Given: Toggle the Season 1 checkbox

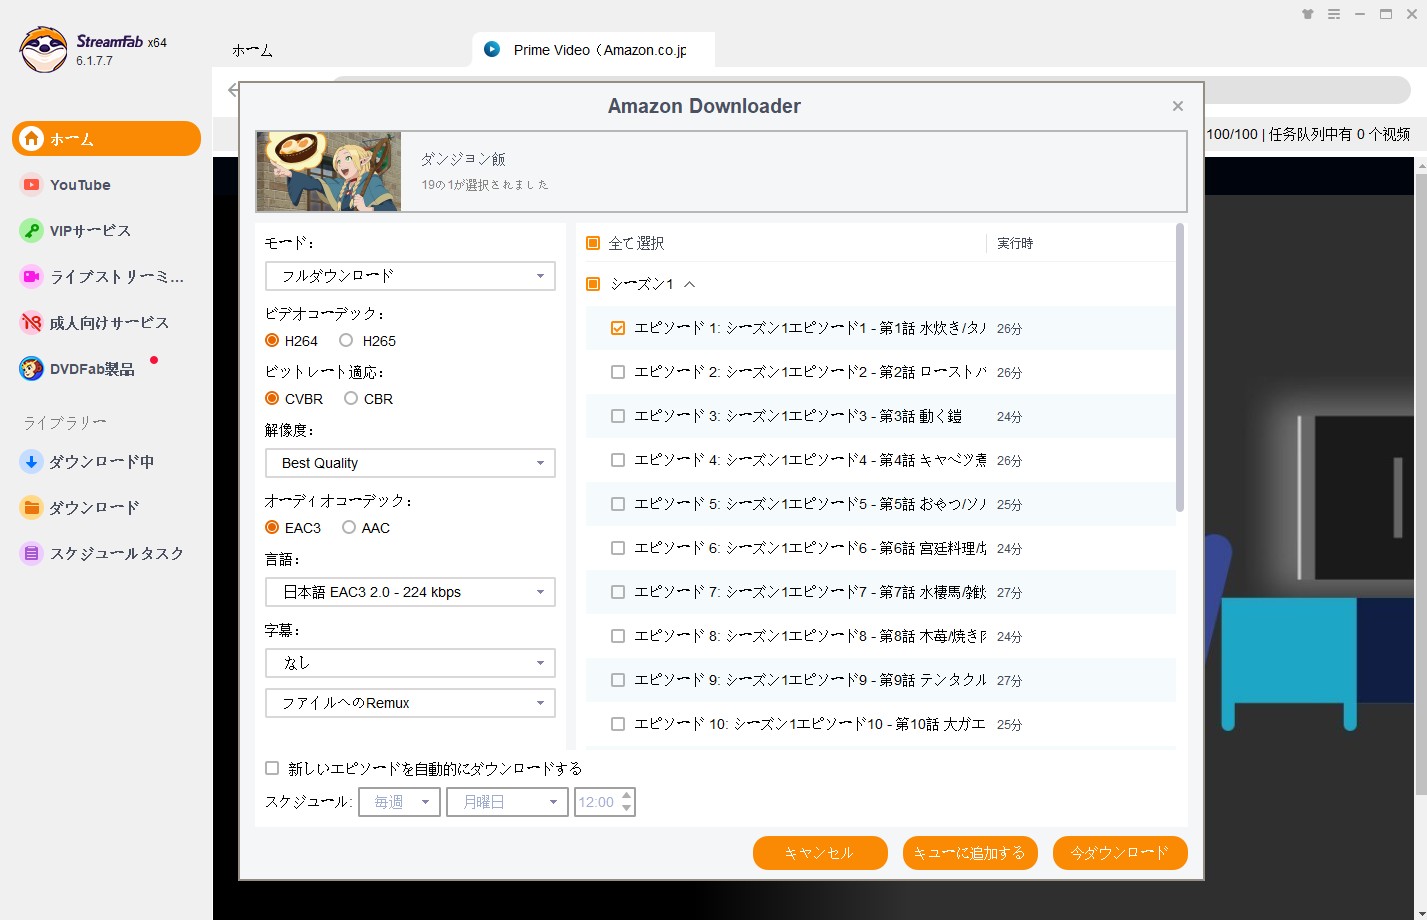Looking at the screenshot, I should (x=593, y=284).
